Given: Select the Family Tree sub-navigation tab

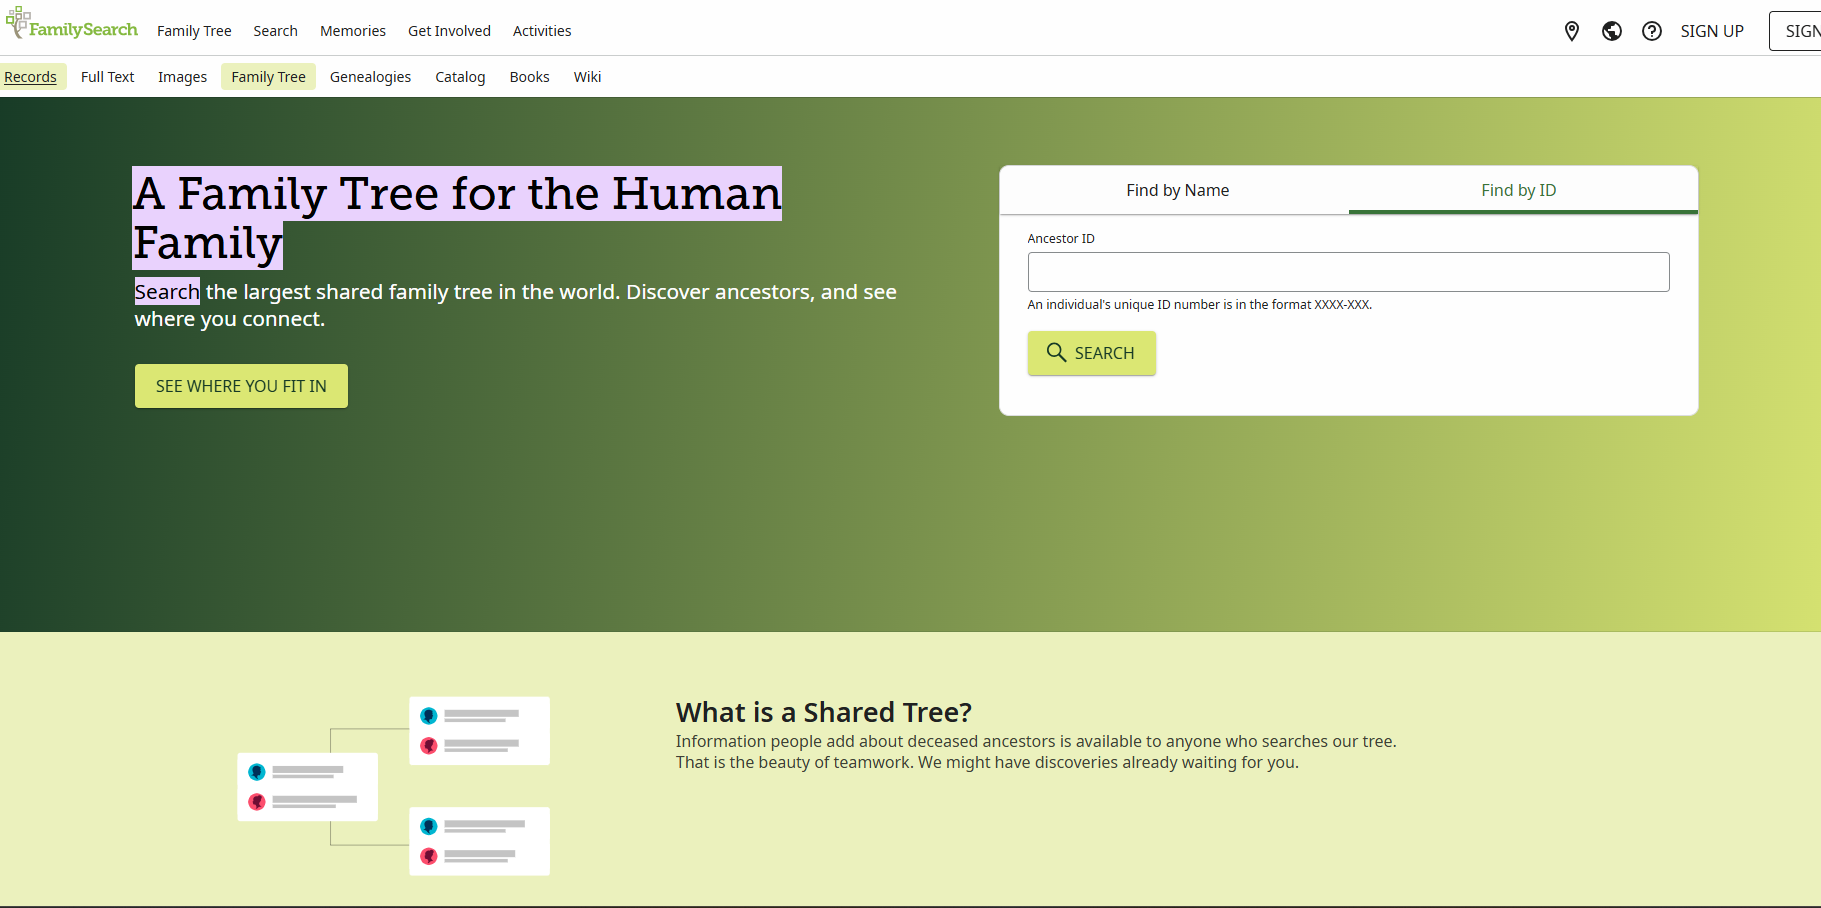Looking at the screenshot, I should click(x=269, y=77).
